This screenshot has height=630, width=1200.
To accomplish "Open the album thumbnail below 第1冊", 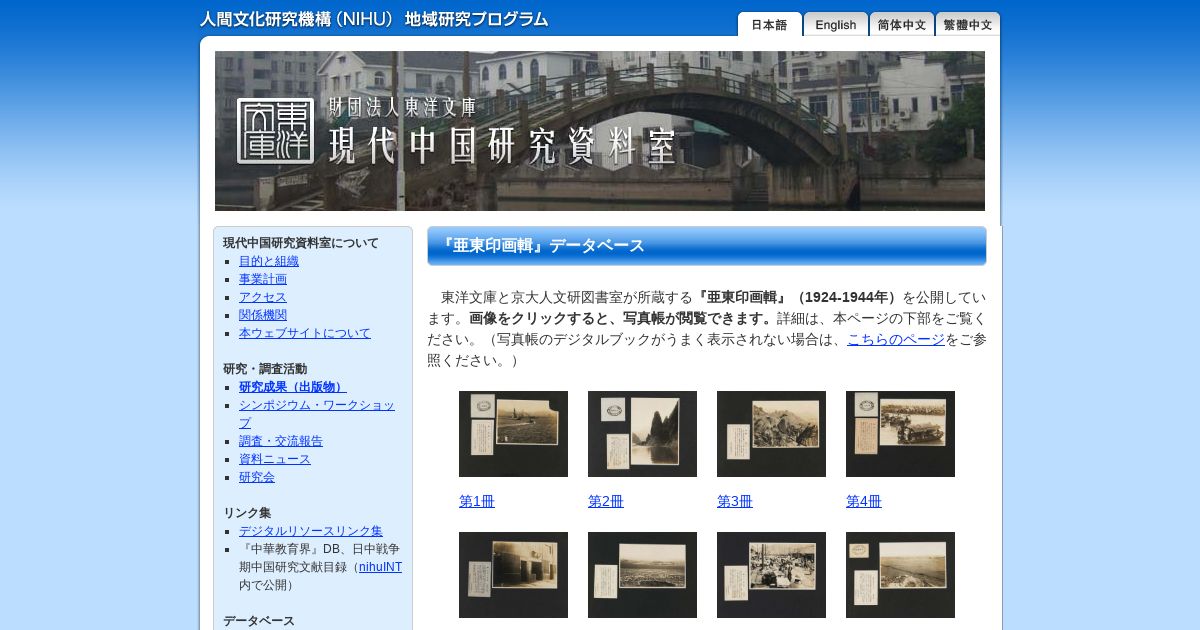I will click(x=513, y=575).
